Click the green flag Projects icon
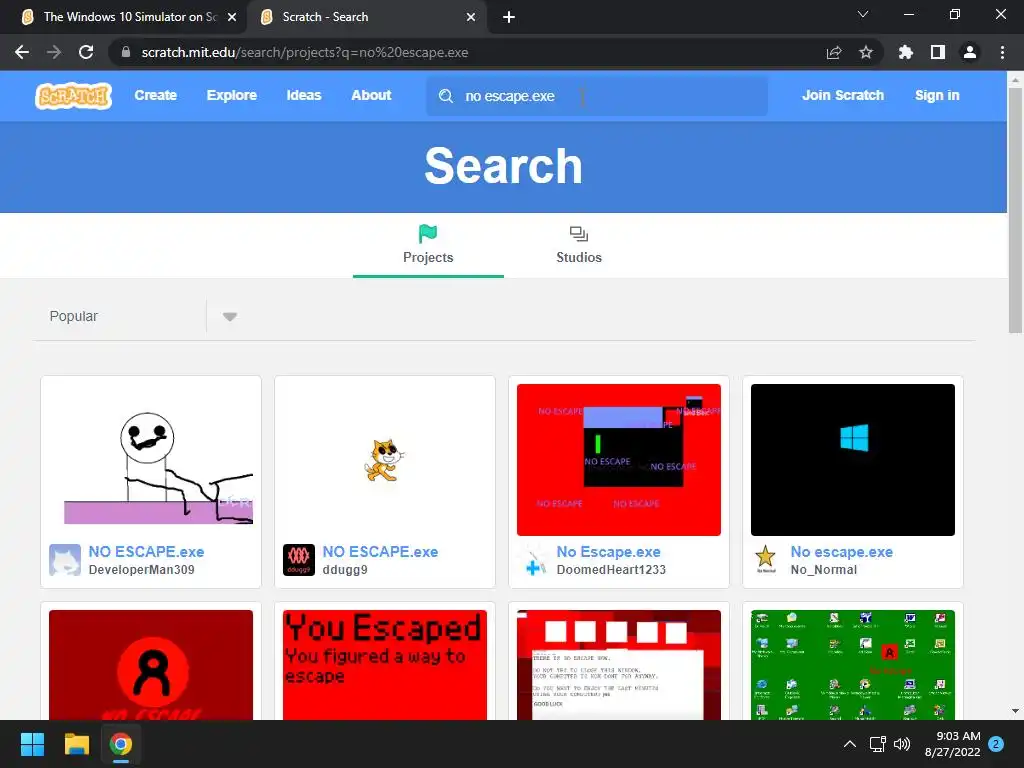This screenshot has width=1024, height=768. (x=428, y=233)
